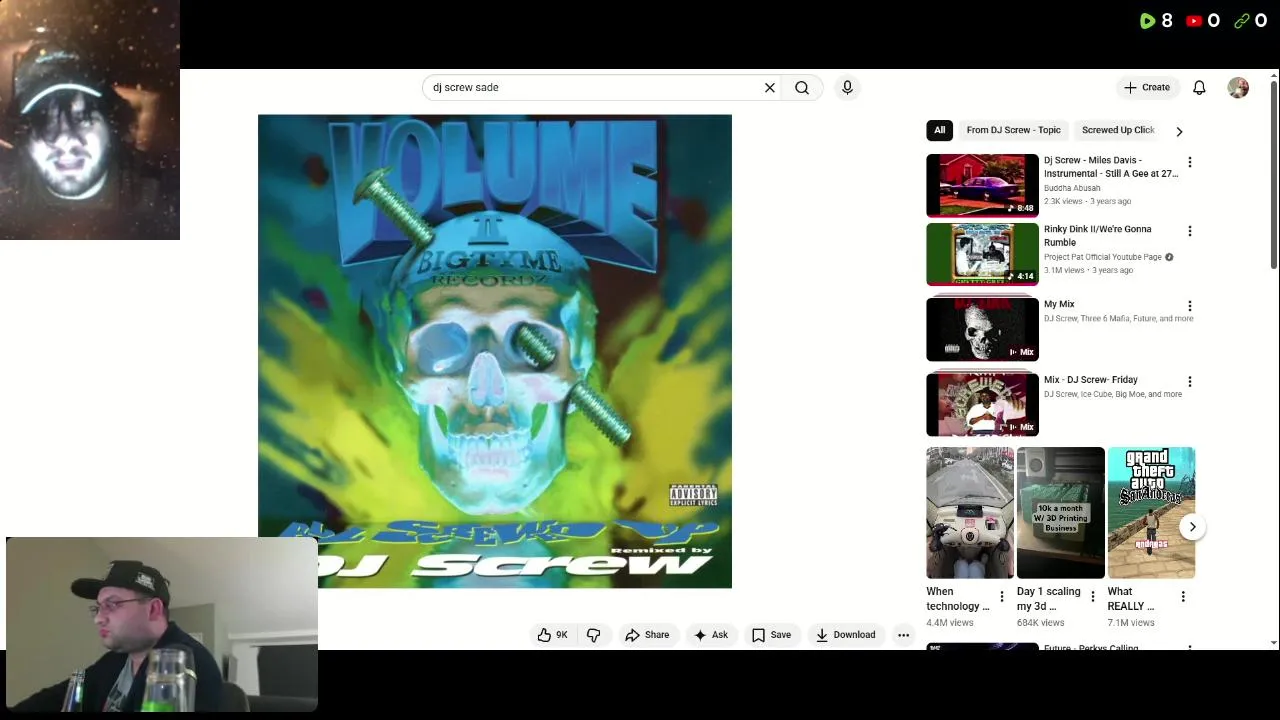This screenshot has width=1280, height=720.
Task: Open Mix - DJ Screw- Friday title
Action: click(x=1091, y=380)
